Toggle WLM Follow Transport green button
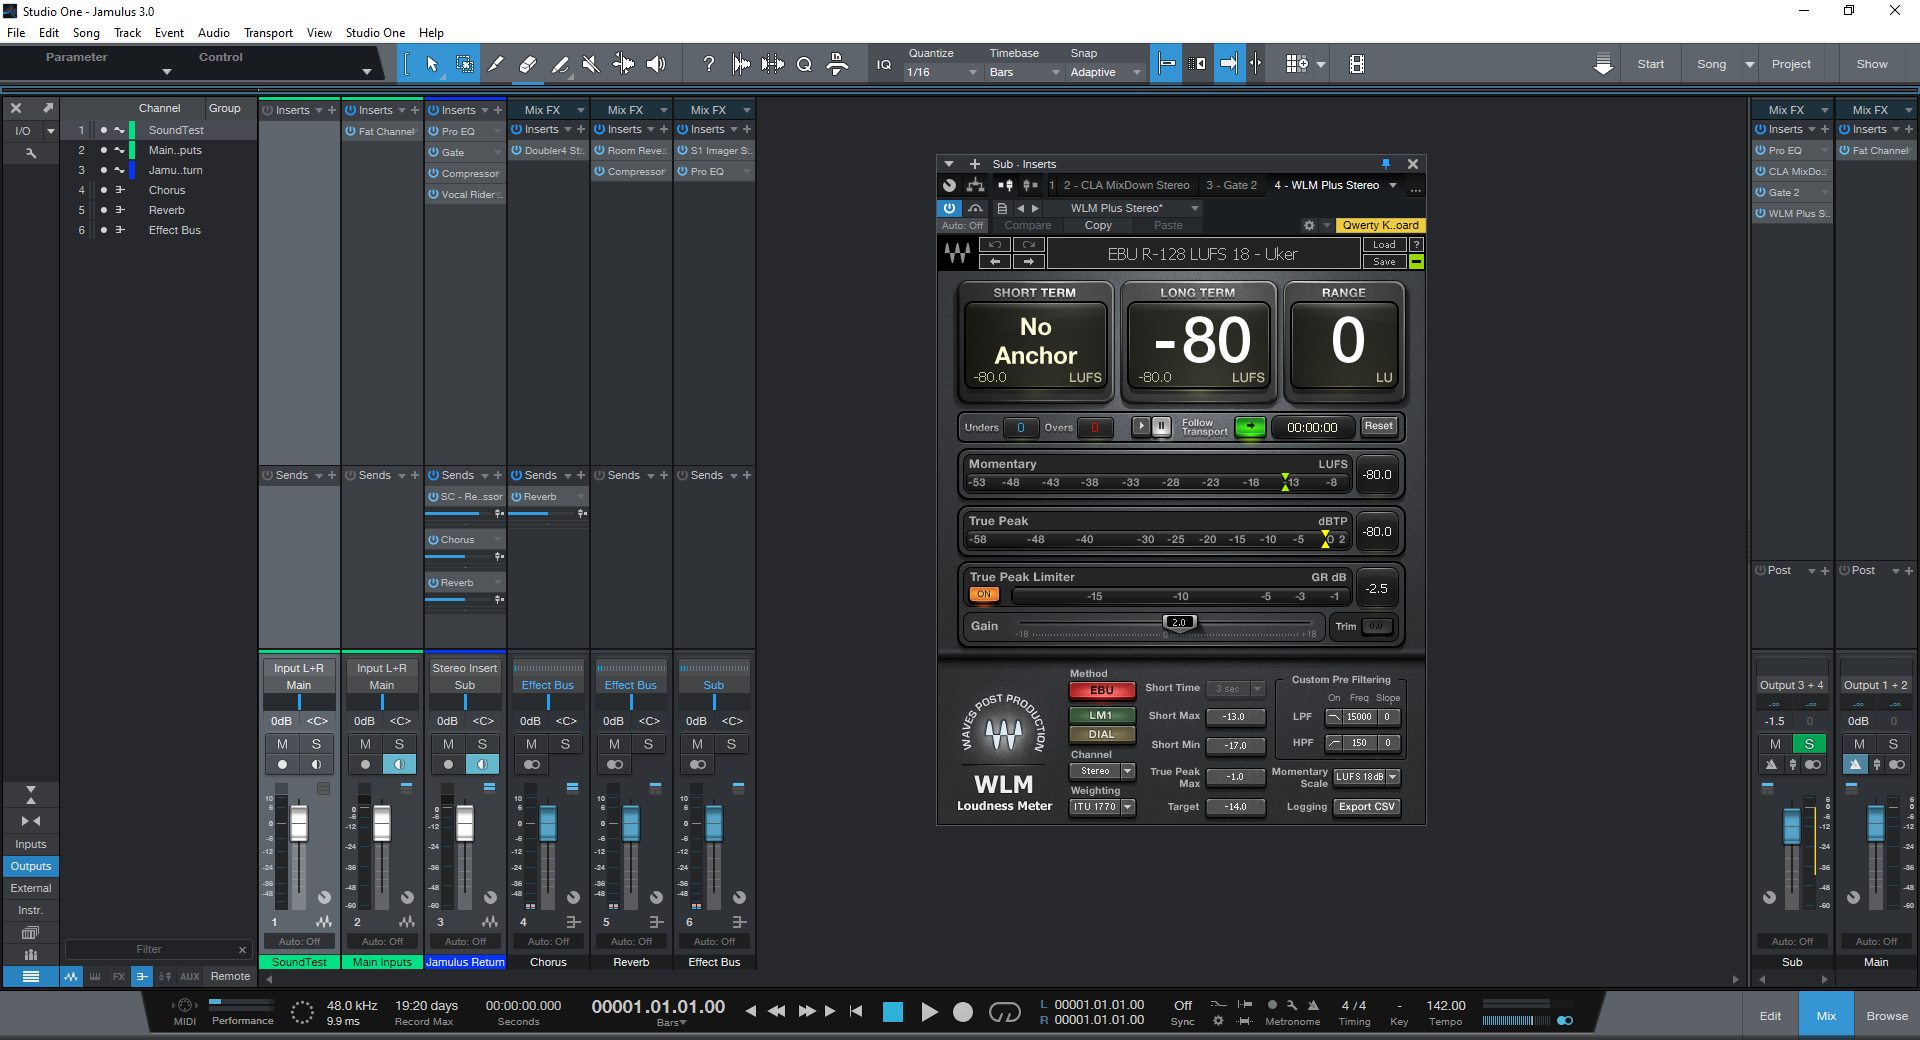This screenshot has height=1040, width=1920. (x=1250, y=427)
